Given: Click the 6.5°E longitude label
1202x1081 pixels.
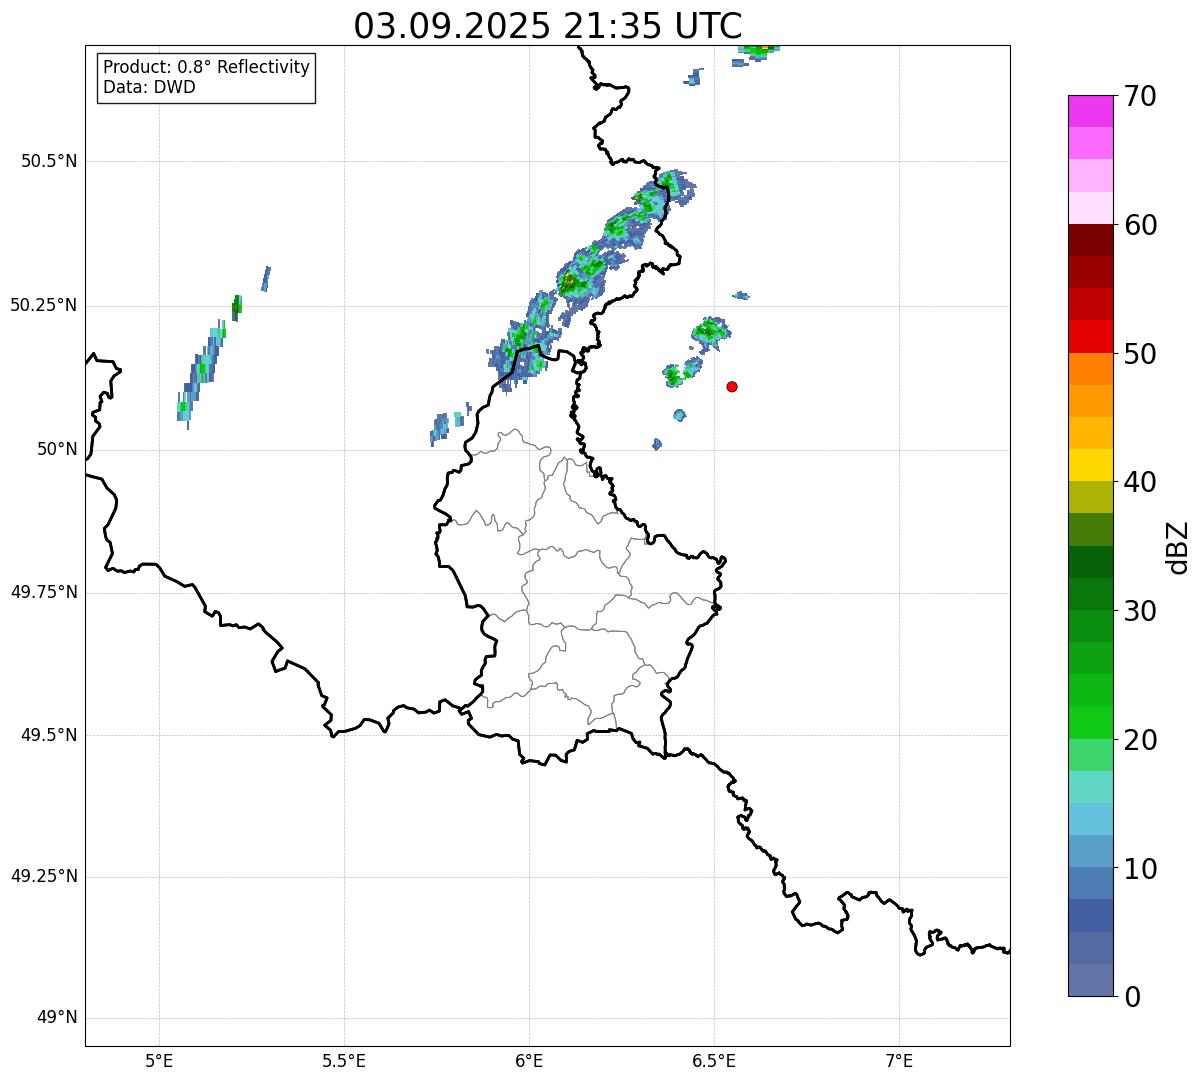Looking at the screenshot, I should 714,1060.
